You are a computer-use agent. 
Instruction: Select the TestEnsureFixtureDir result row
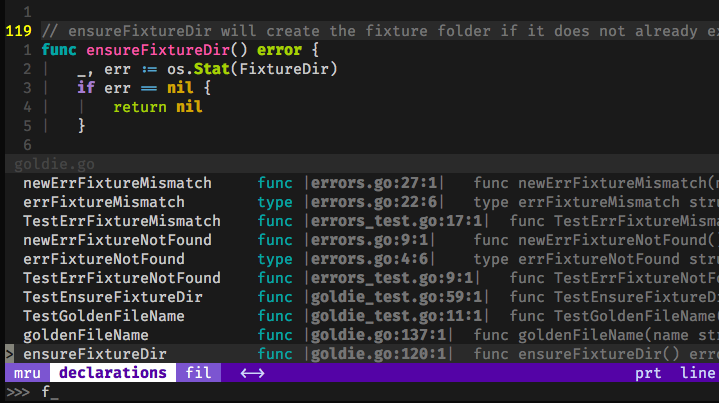pos(113,297)
